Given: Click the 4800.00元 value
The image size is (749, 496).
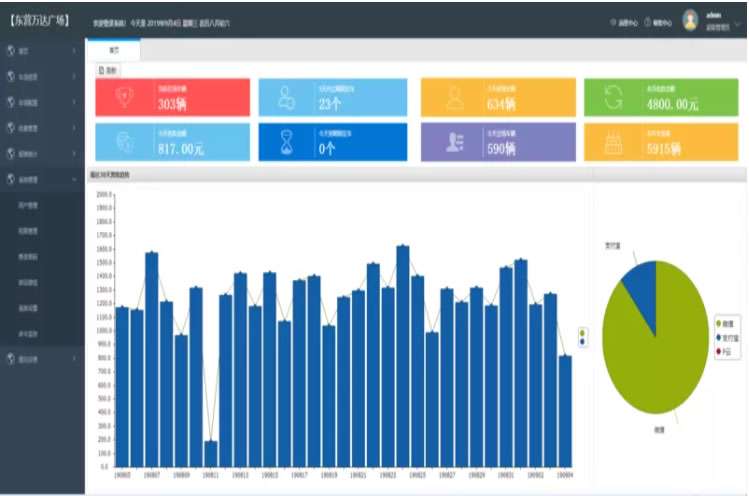Looking at the screenshot, I should coord(673,104).
